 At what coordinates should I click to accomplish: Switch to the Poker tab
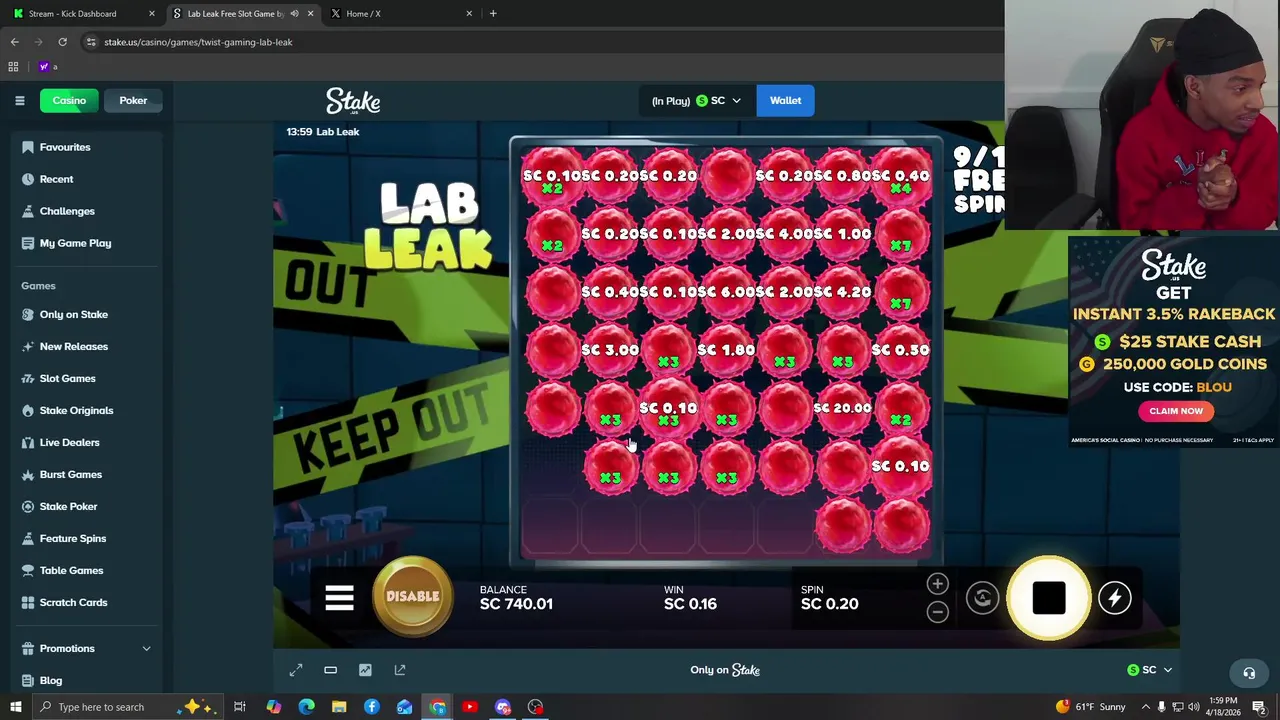pos(133,100)
